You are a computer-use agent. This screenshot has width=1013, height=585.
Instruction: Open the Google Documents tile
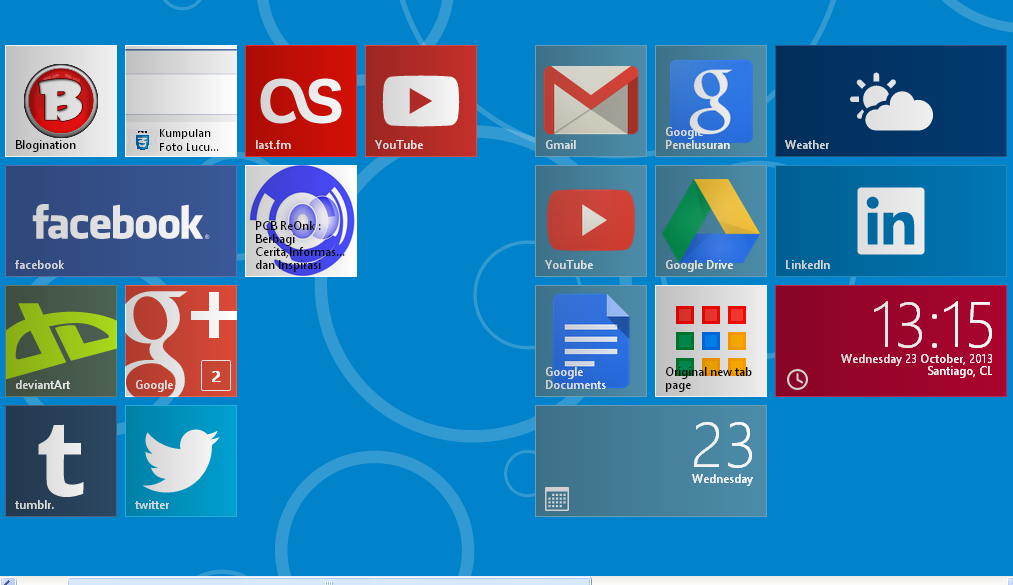click(x=591, y=341)
